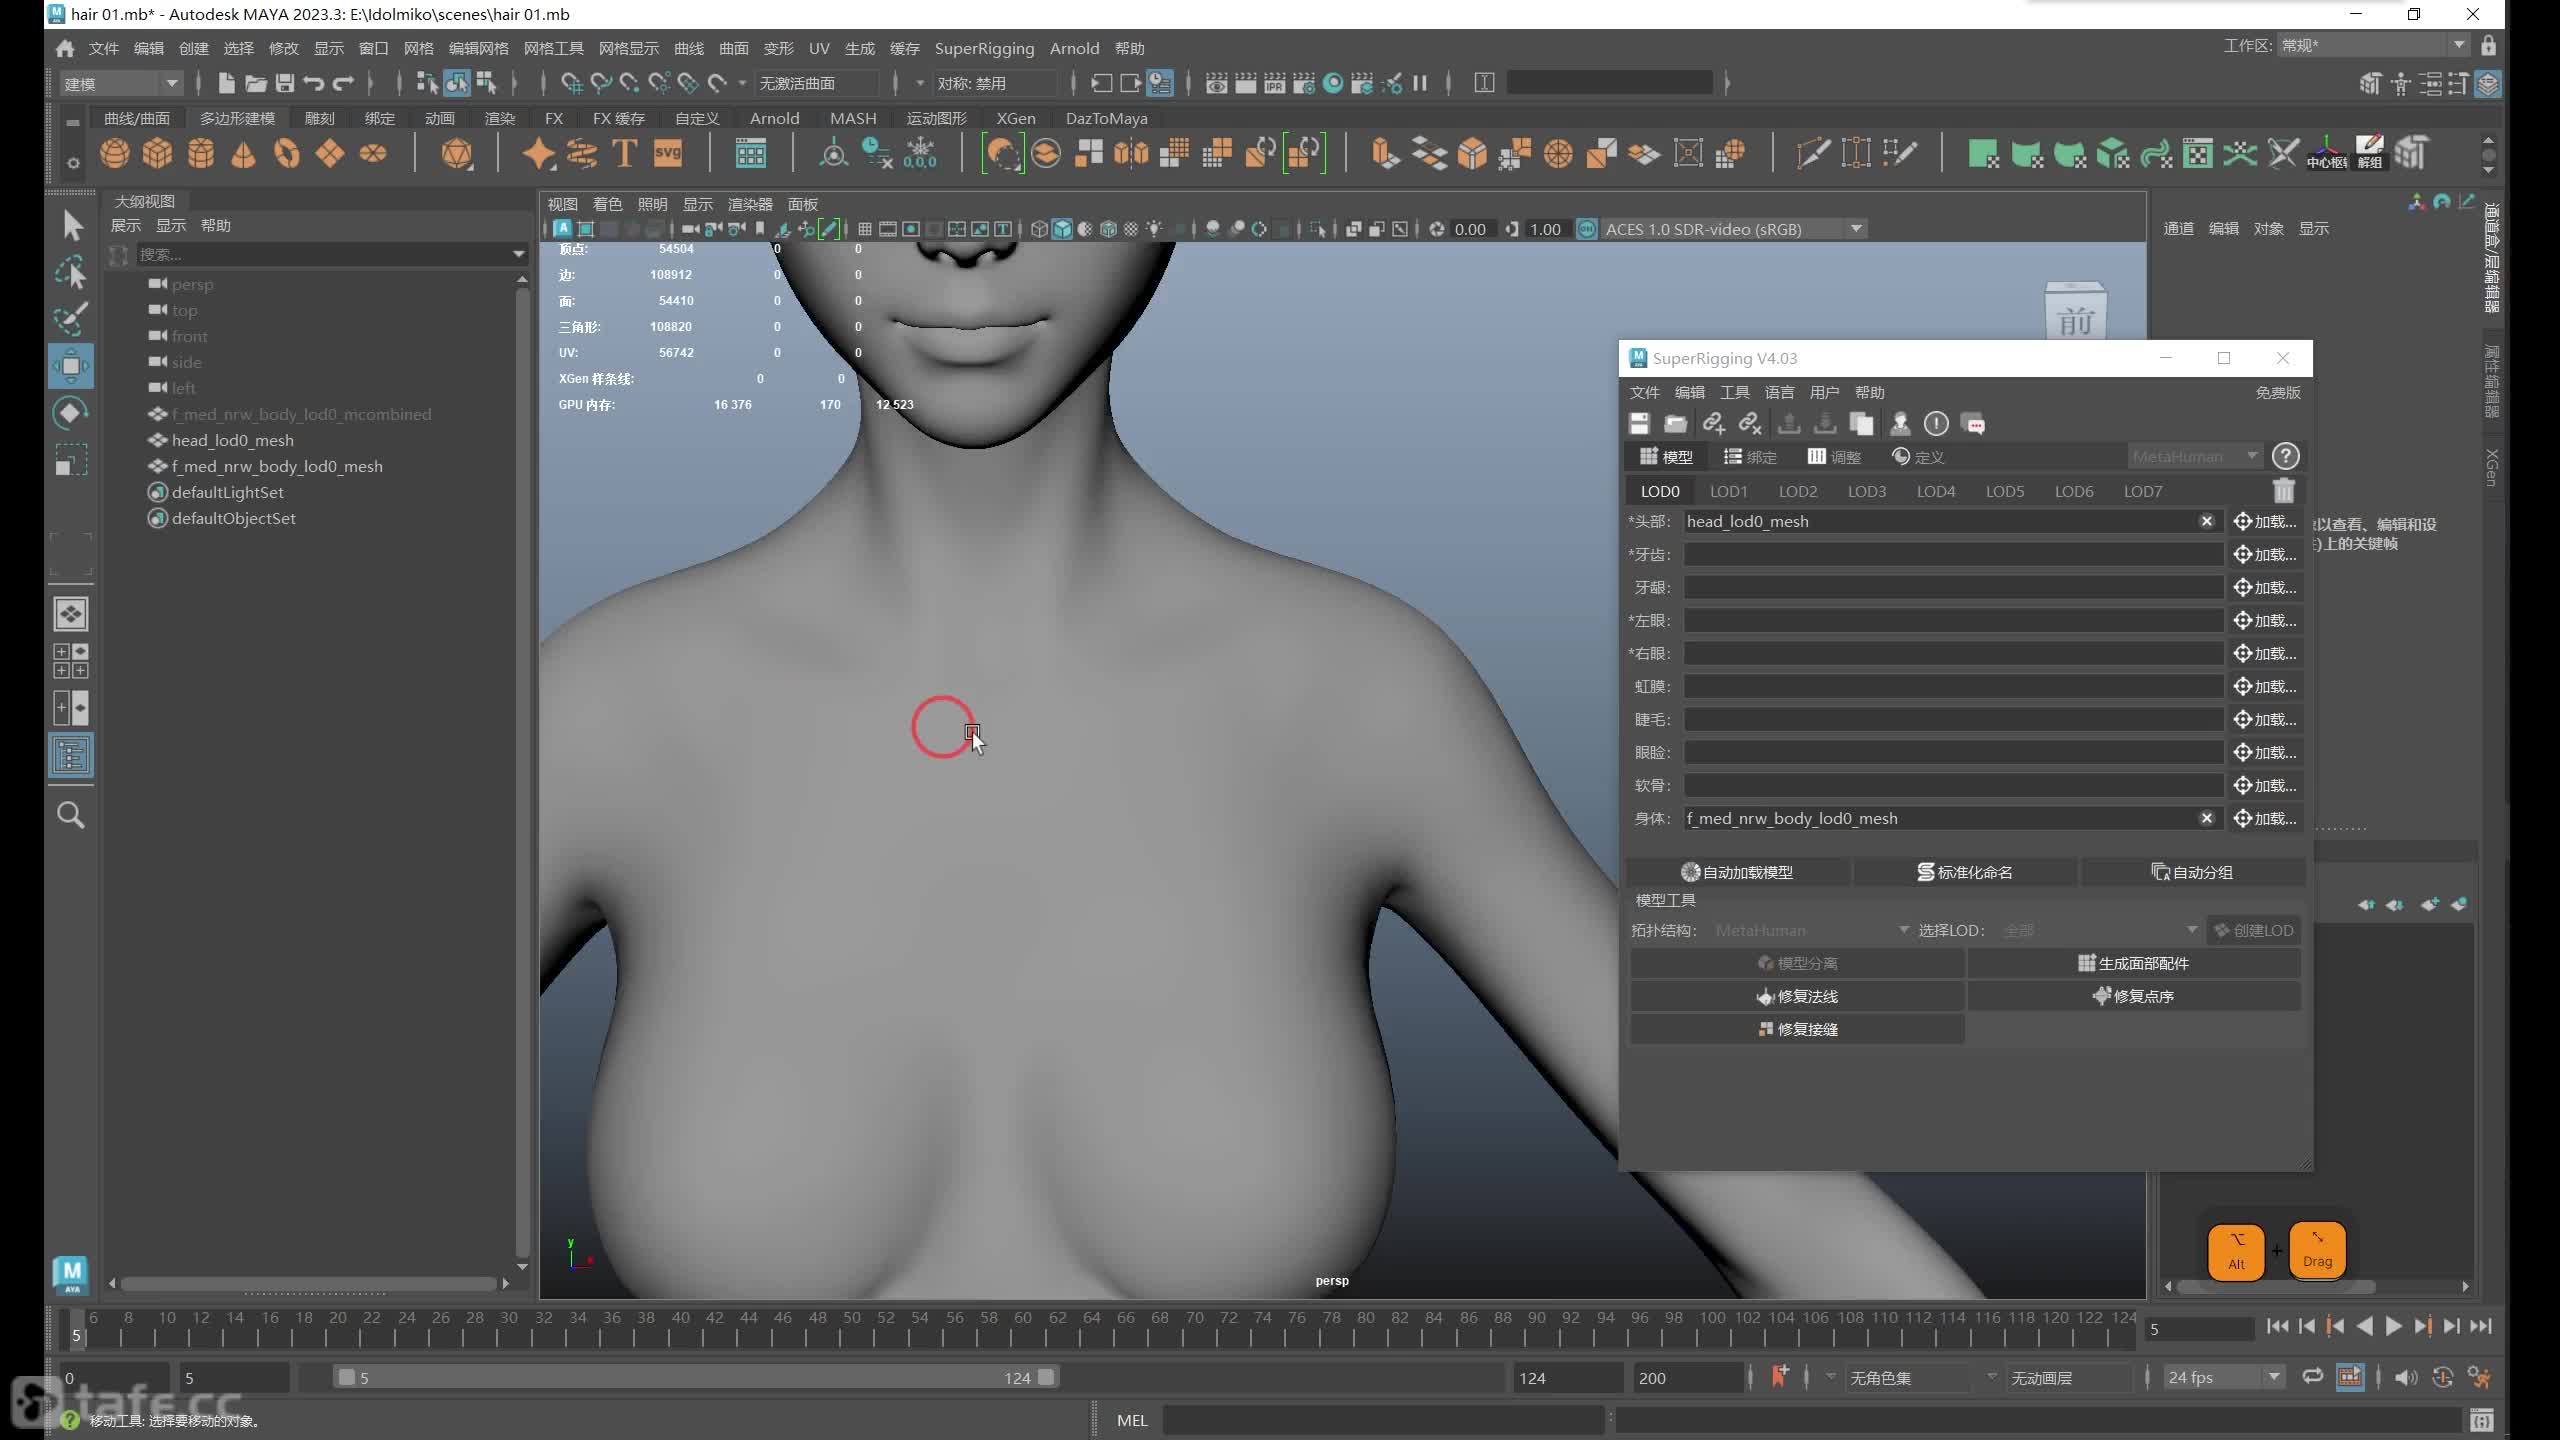
Task: Activate the Paint selection tool
Action: (x=71, y=319)
